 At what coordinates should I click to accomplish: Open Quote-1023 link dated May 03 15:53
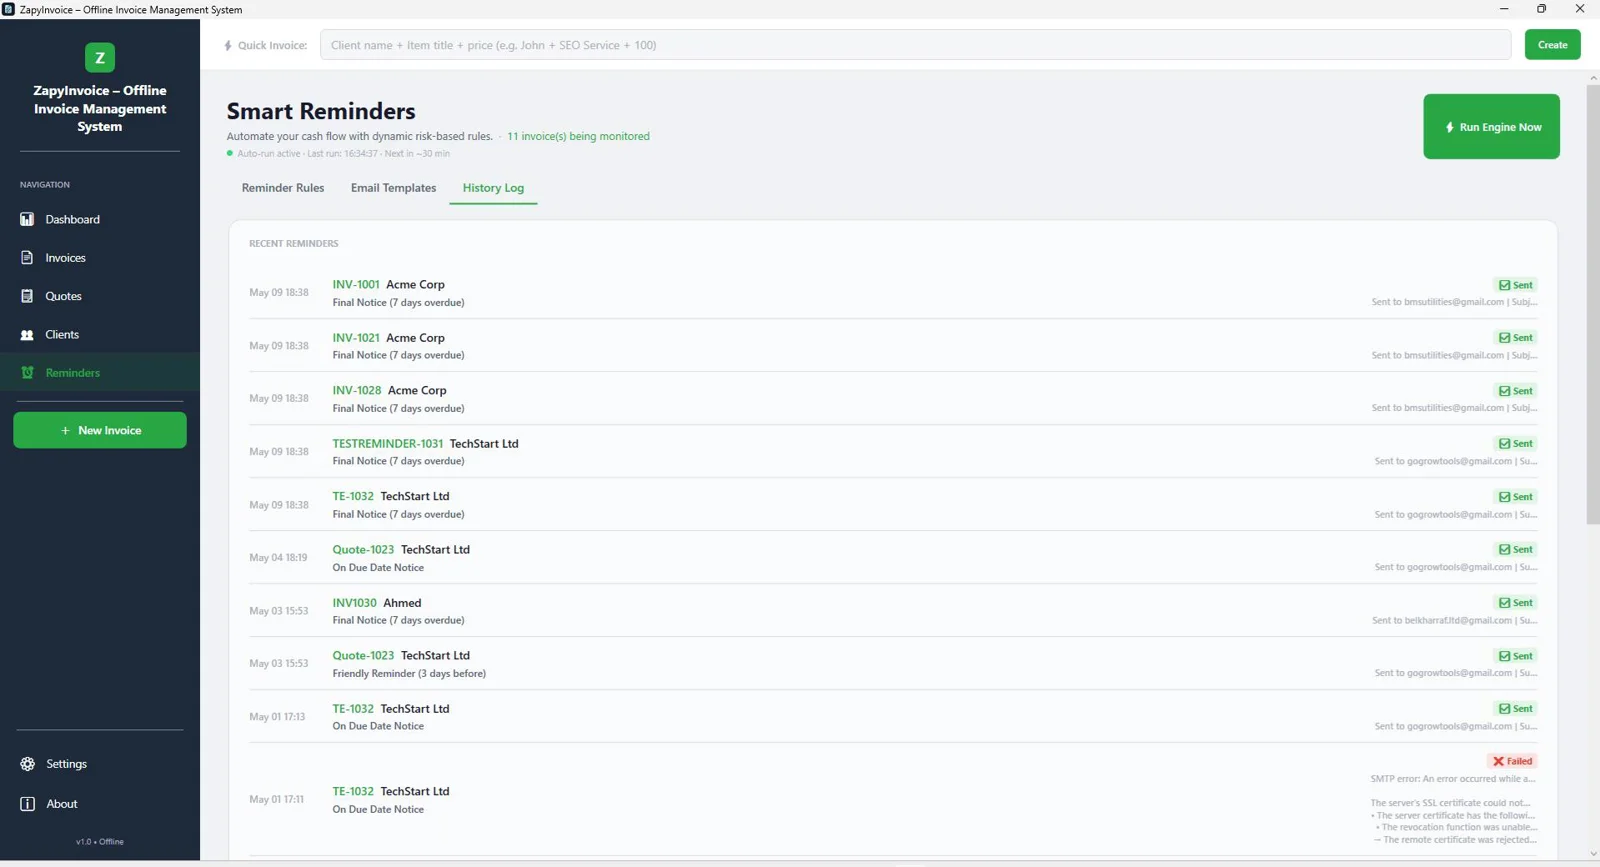(363, 655)
